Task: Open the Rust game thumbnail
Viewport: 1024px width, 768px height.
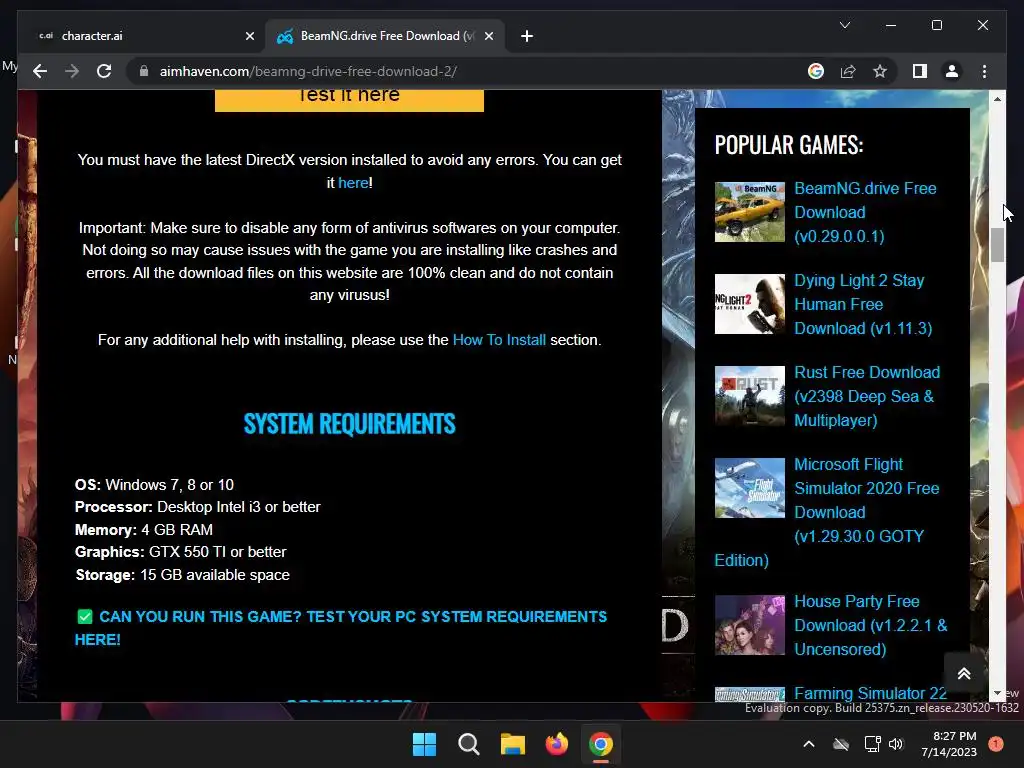Action: pyautogui.click(x=750, y=396)
